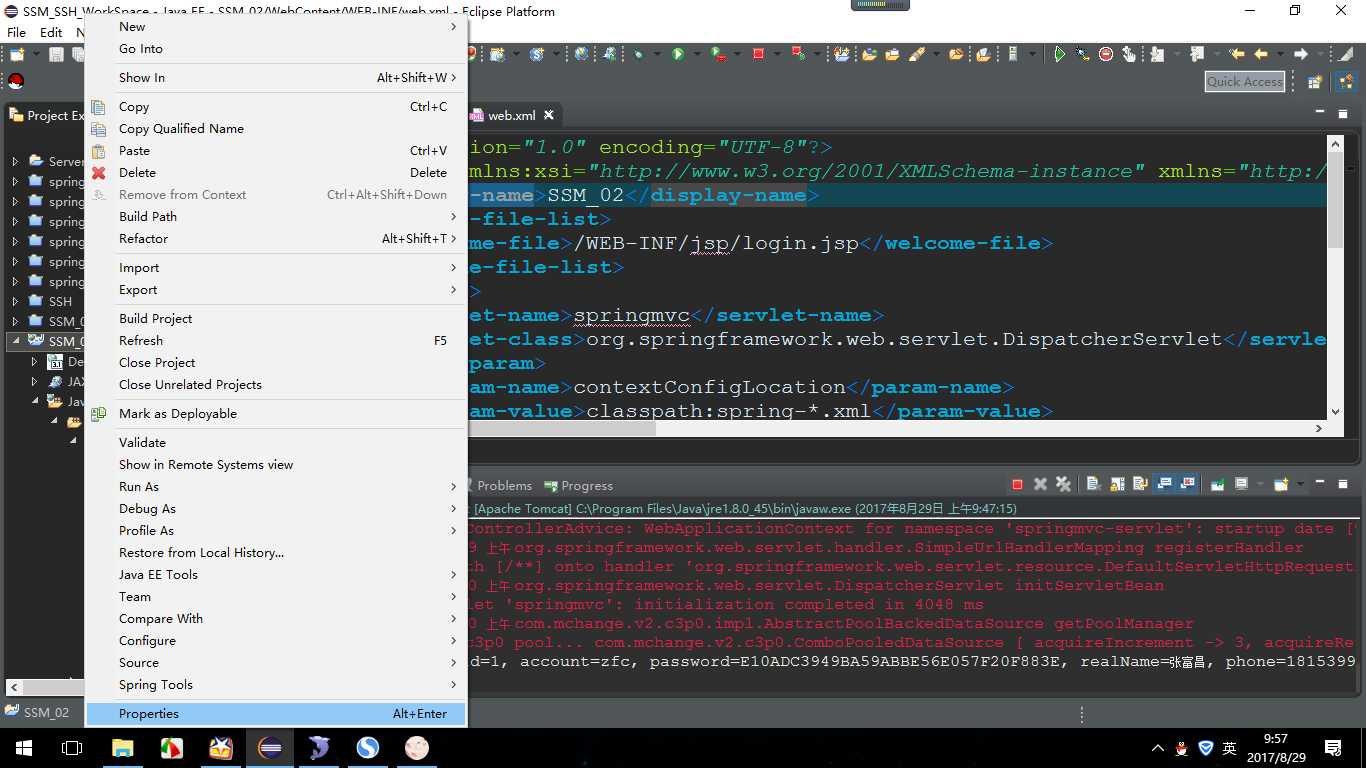Viewport: 1366px width, 768px height.
Task: Choose Refresh in the context menu
Action: (x=277, y=340)
